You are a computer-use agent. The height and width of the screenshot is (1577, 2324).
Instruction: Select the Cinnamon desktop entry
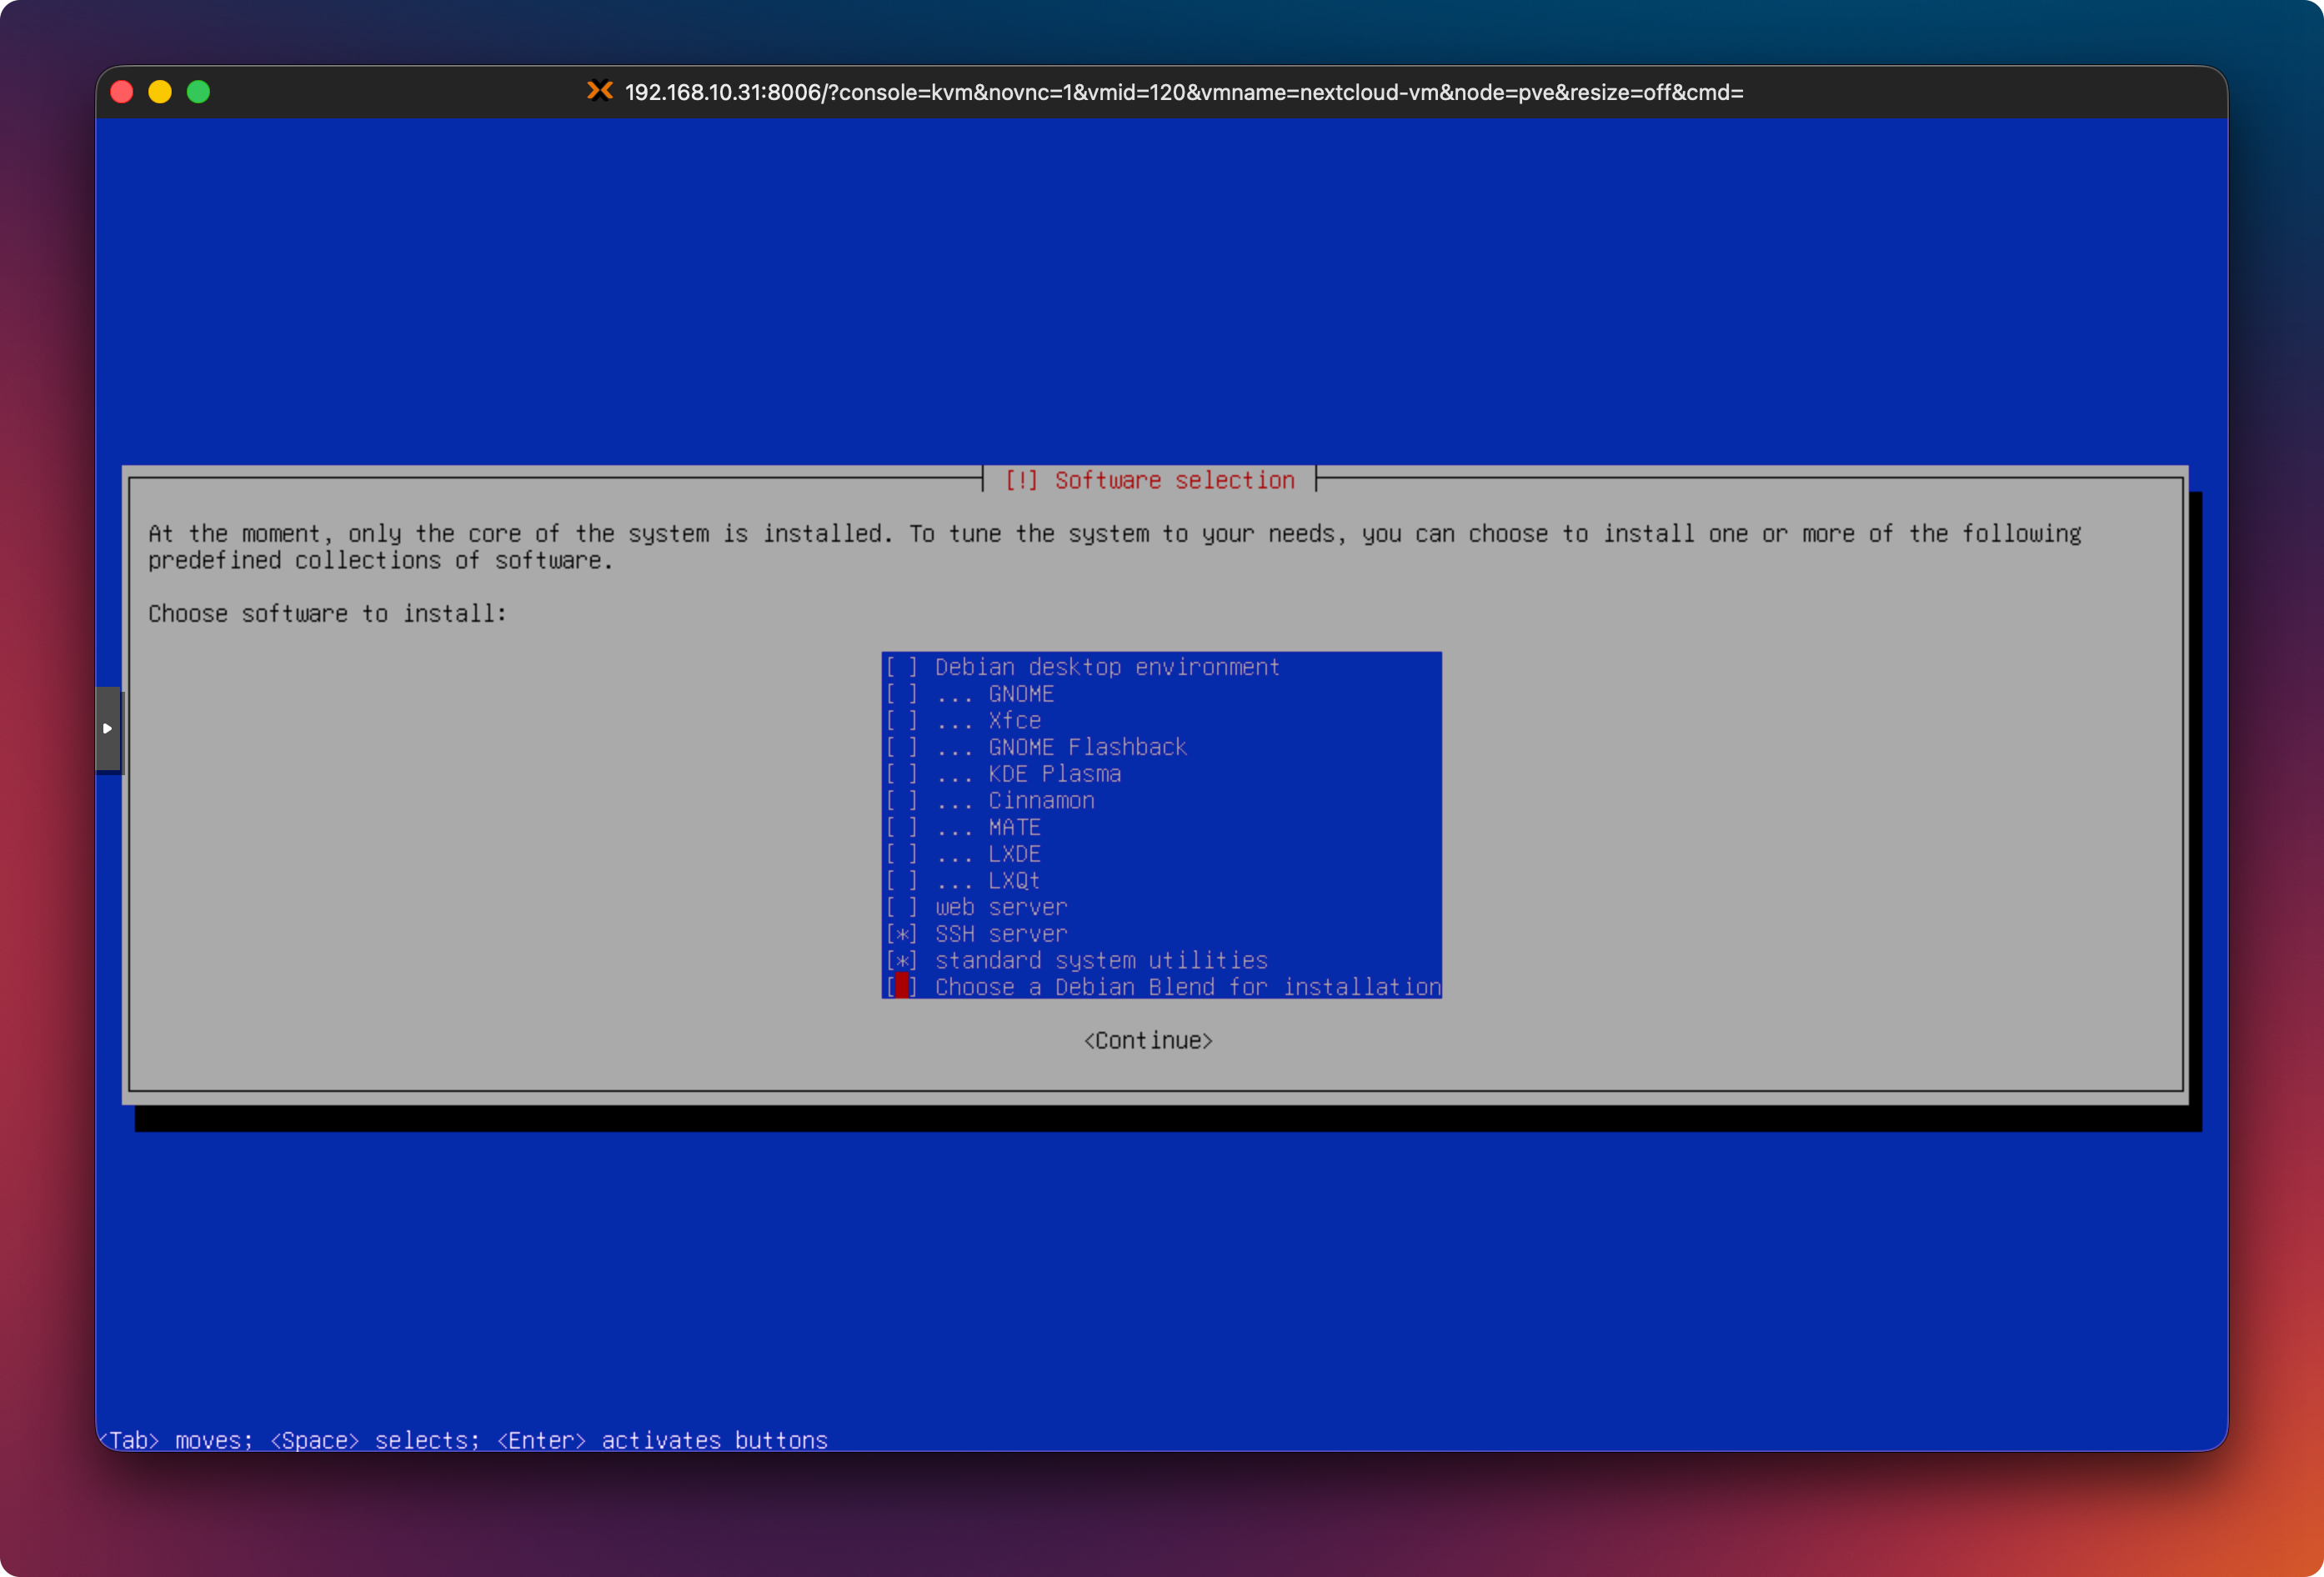(901, 800)
